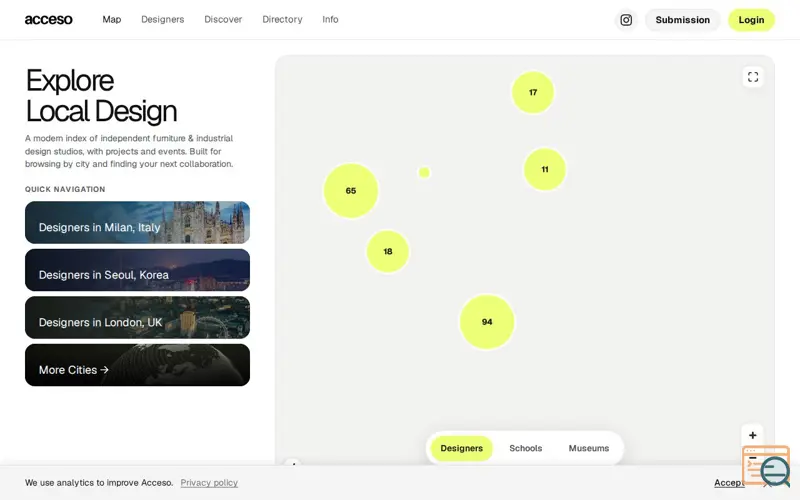Screen dimensions: 800x500
Task: Switch map filter to Museums
Action: click(x=589, y=448)
